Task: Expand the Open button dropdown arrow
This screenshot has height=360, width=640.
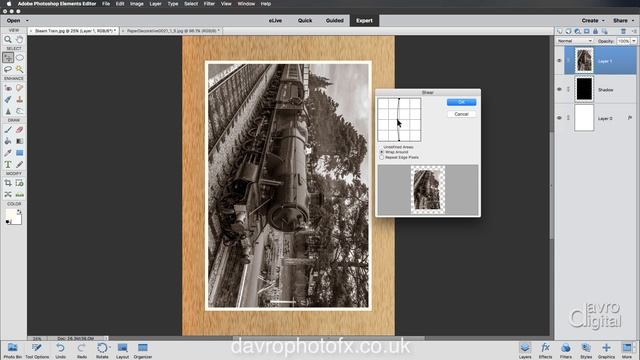Action: point(27,20)
